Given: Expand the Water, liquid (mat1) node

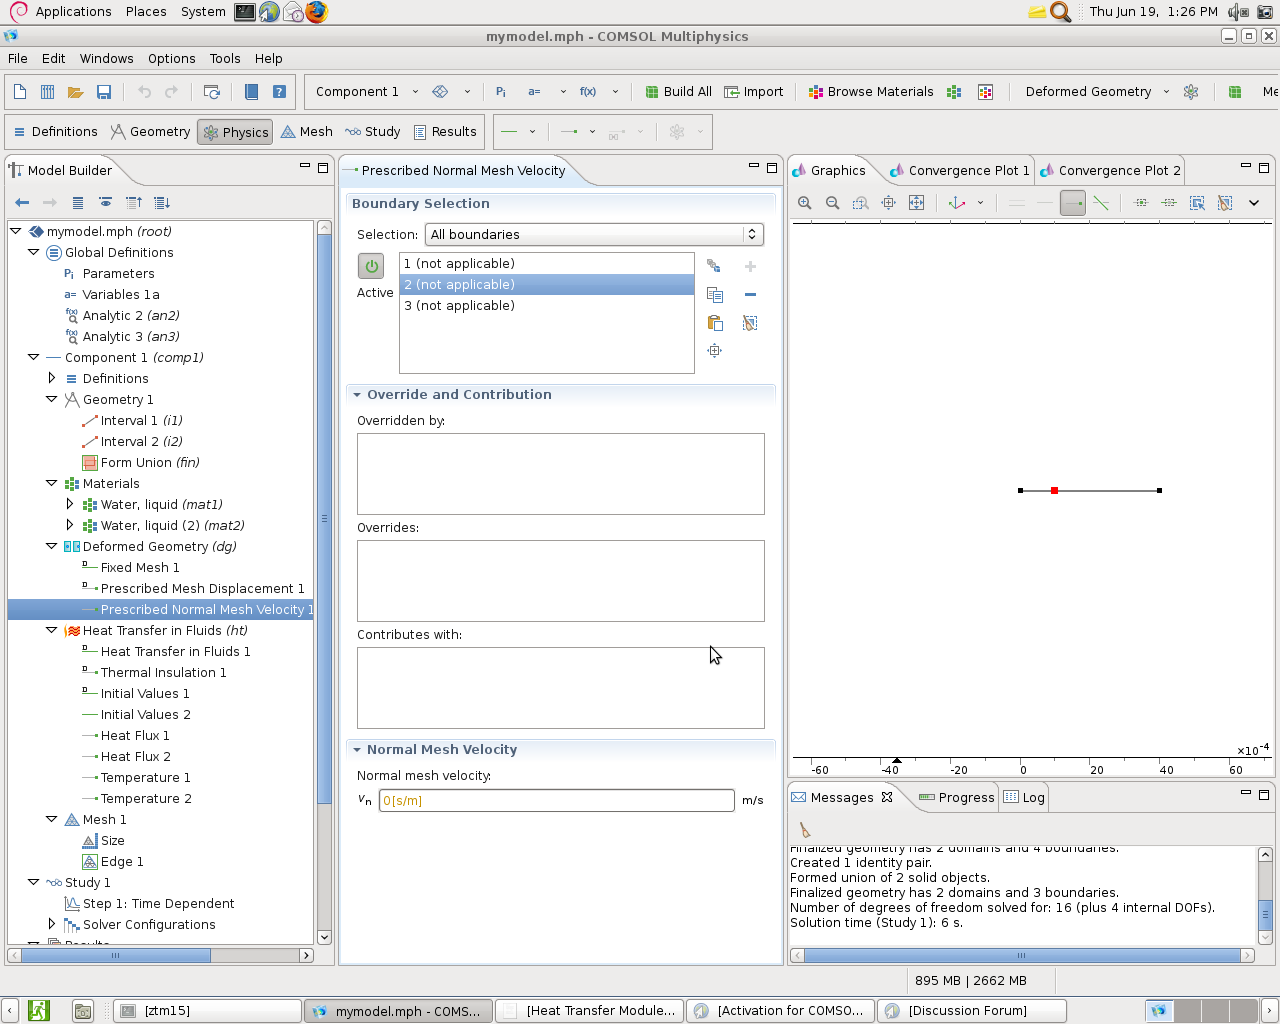Looking at the screenshot, I should (x=69, y=504).
